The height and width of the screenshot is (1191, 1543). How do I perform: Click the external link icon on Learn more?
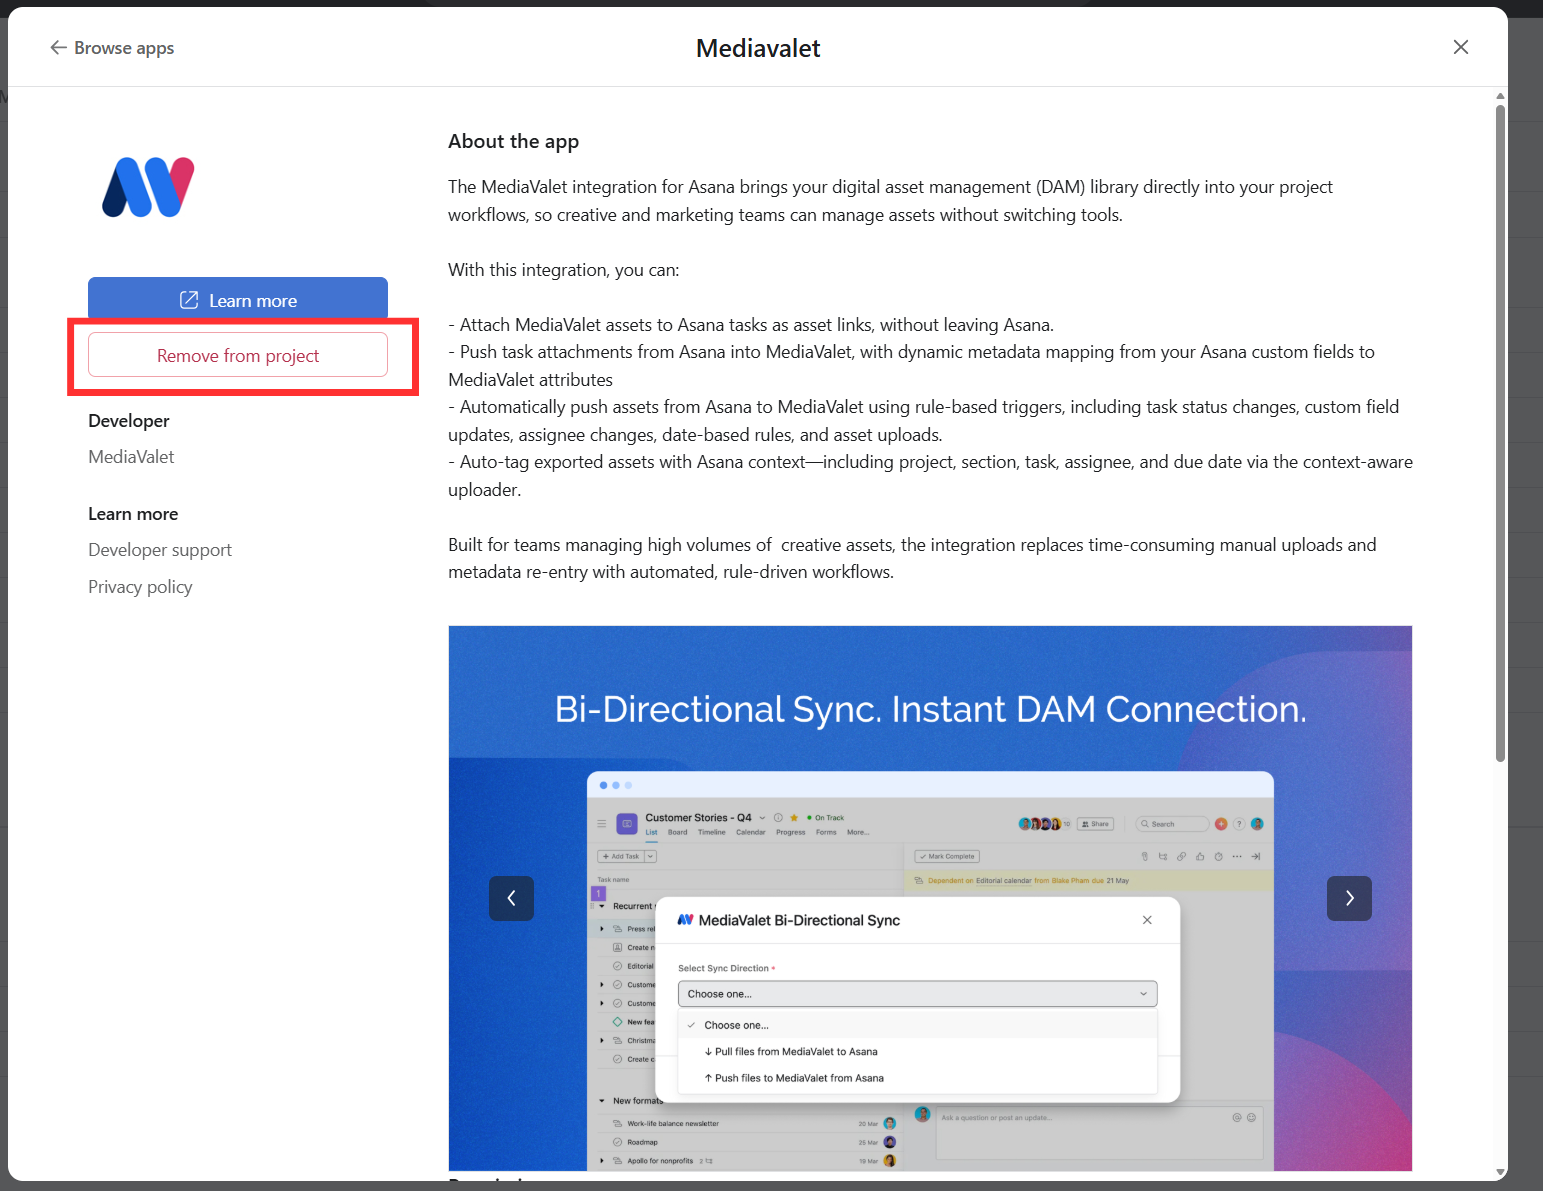point(189,300)
